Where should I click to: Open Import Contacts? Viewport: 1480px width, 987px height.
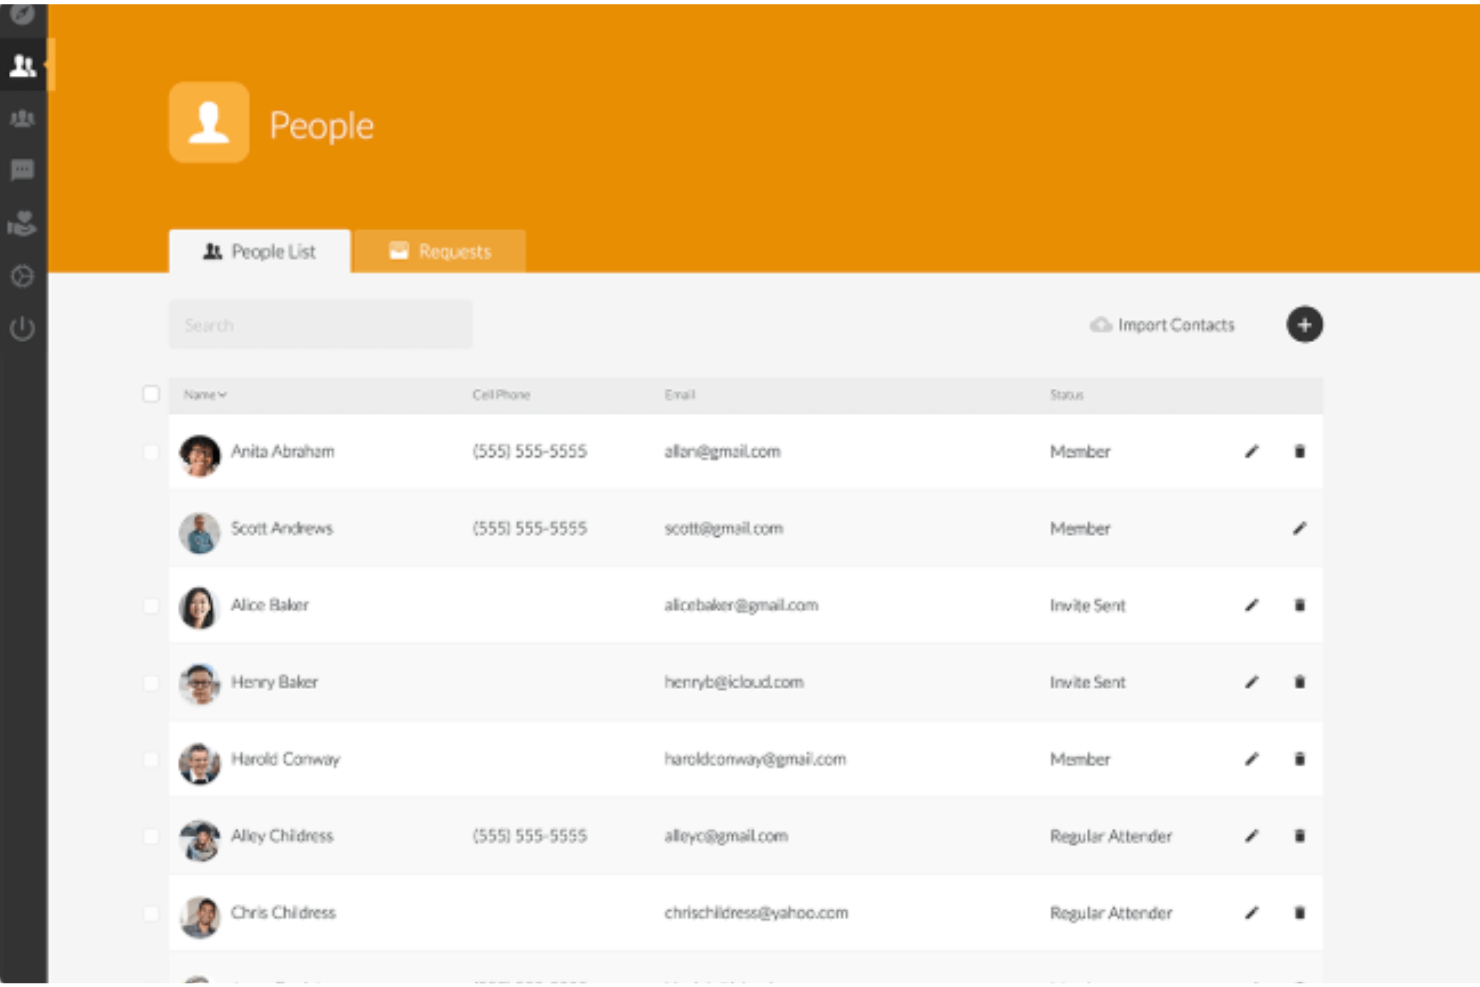[1162, 324]
